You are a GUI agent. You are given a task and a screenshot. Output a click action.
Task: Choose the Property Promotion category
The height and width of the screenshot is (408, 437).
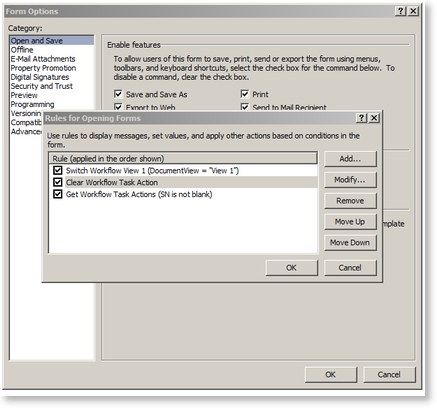tap(43, 68)
